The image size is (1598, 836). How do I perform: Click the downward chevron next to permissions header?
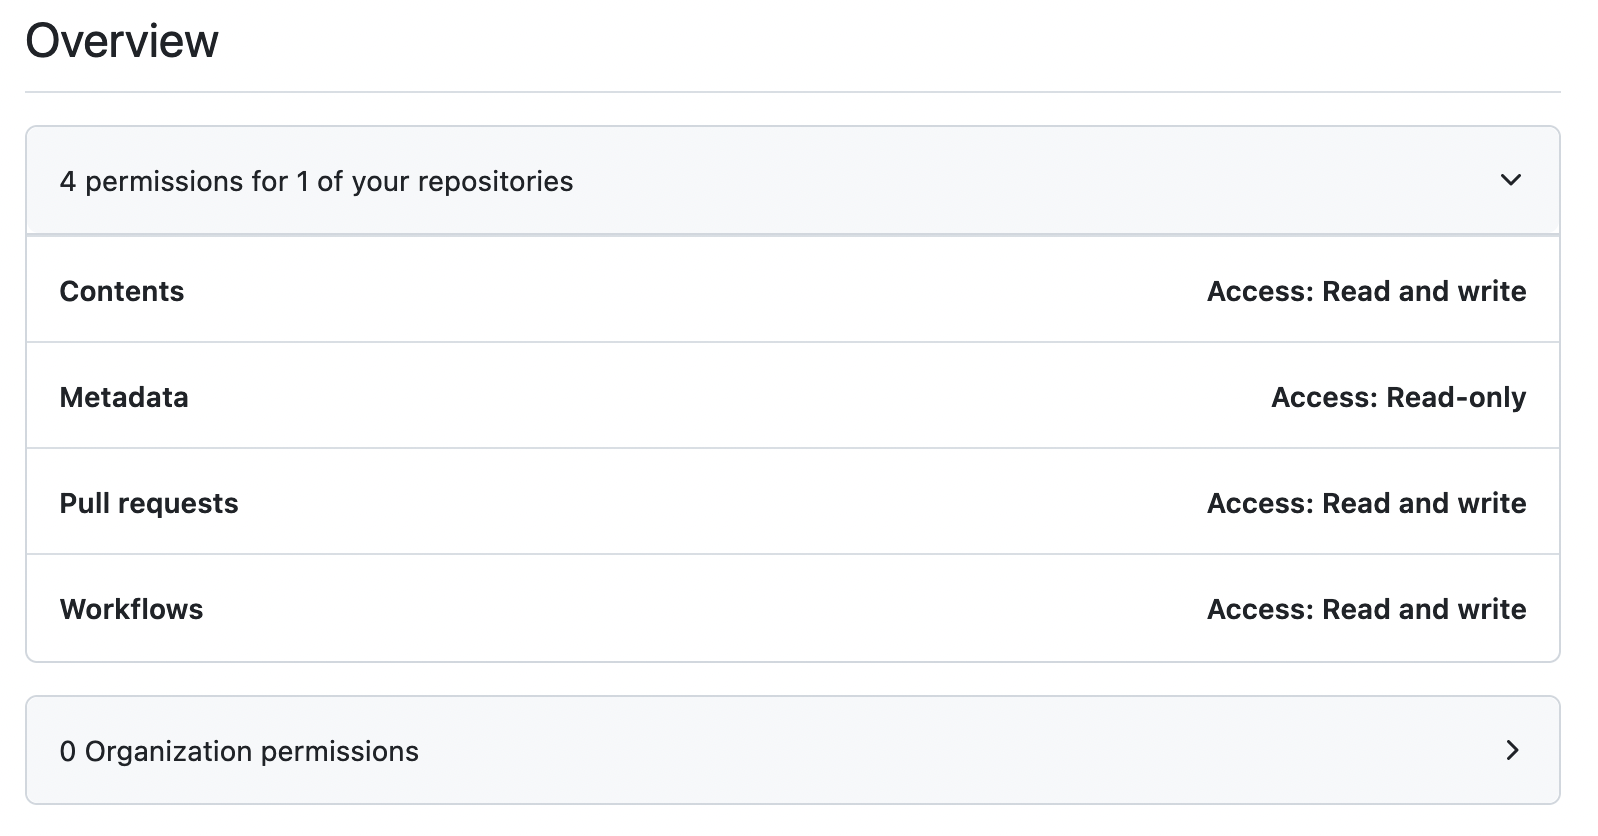[1512, 181]
